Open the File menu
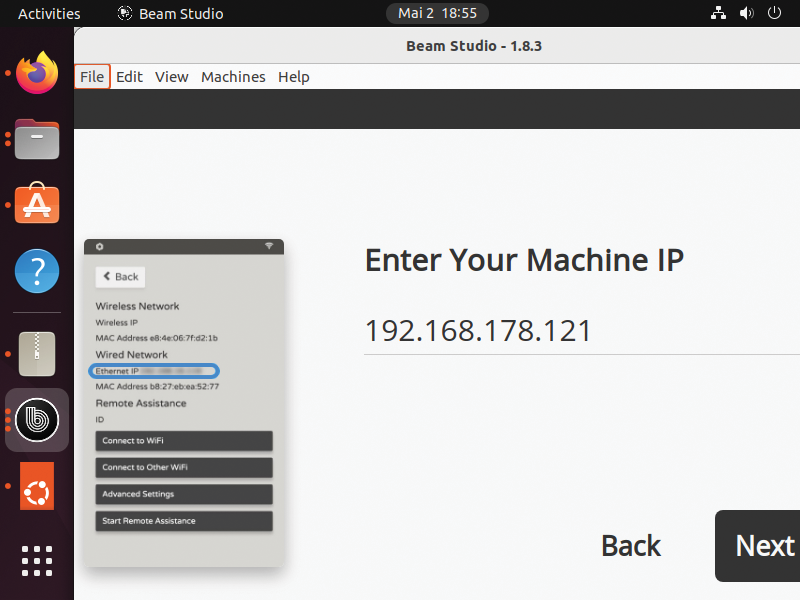800x600 pixels. (x=92, y=77)
